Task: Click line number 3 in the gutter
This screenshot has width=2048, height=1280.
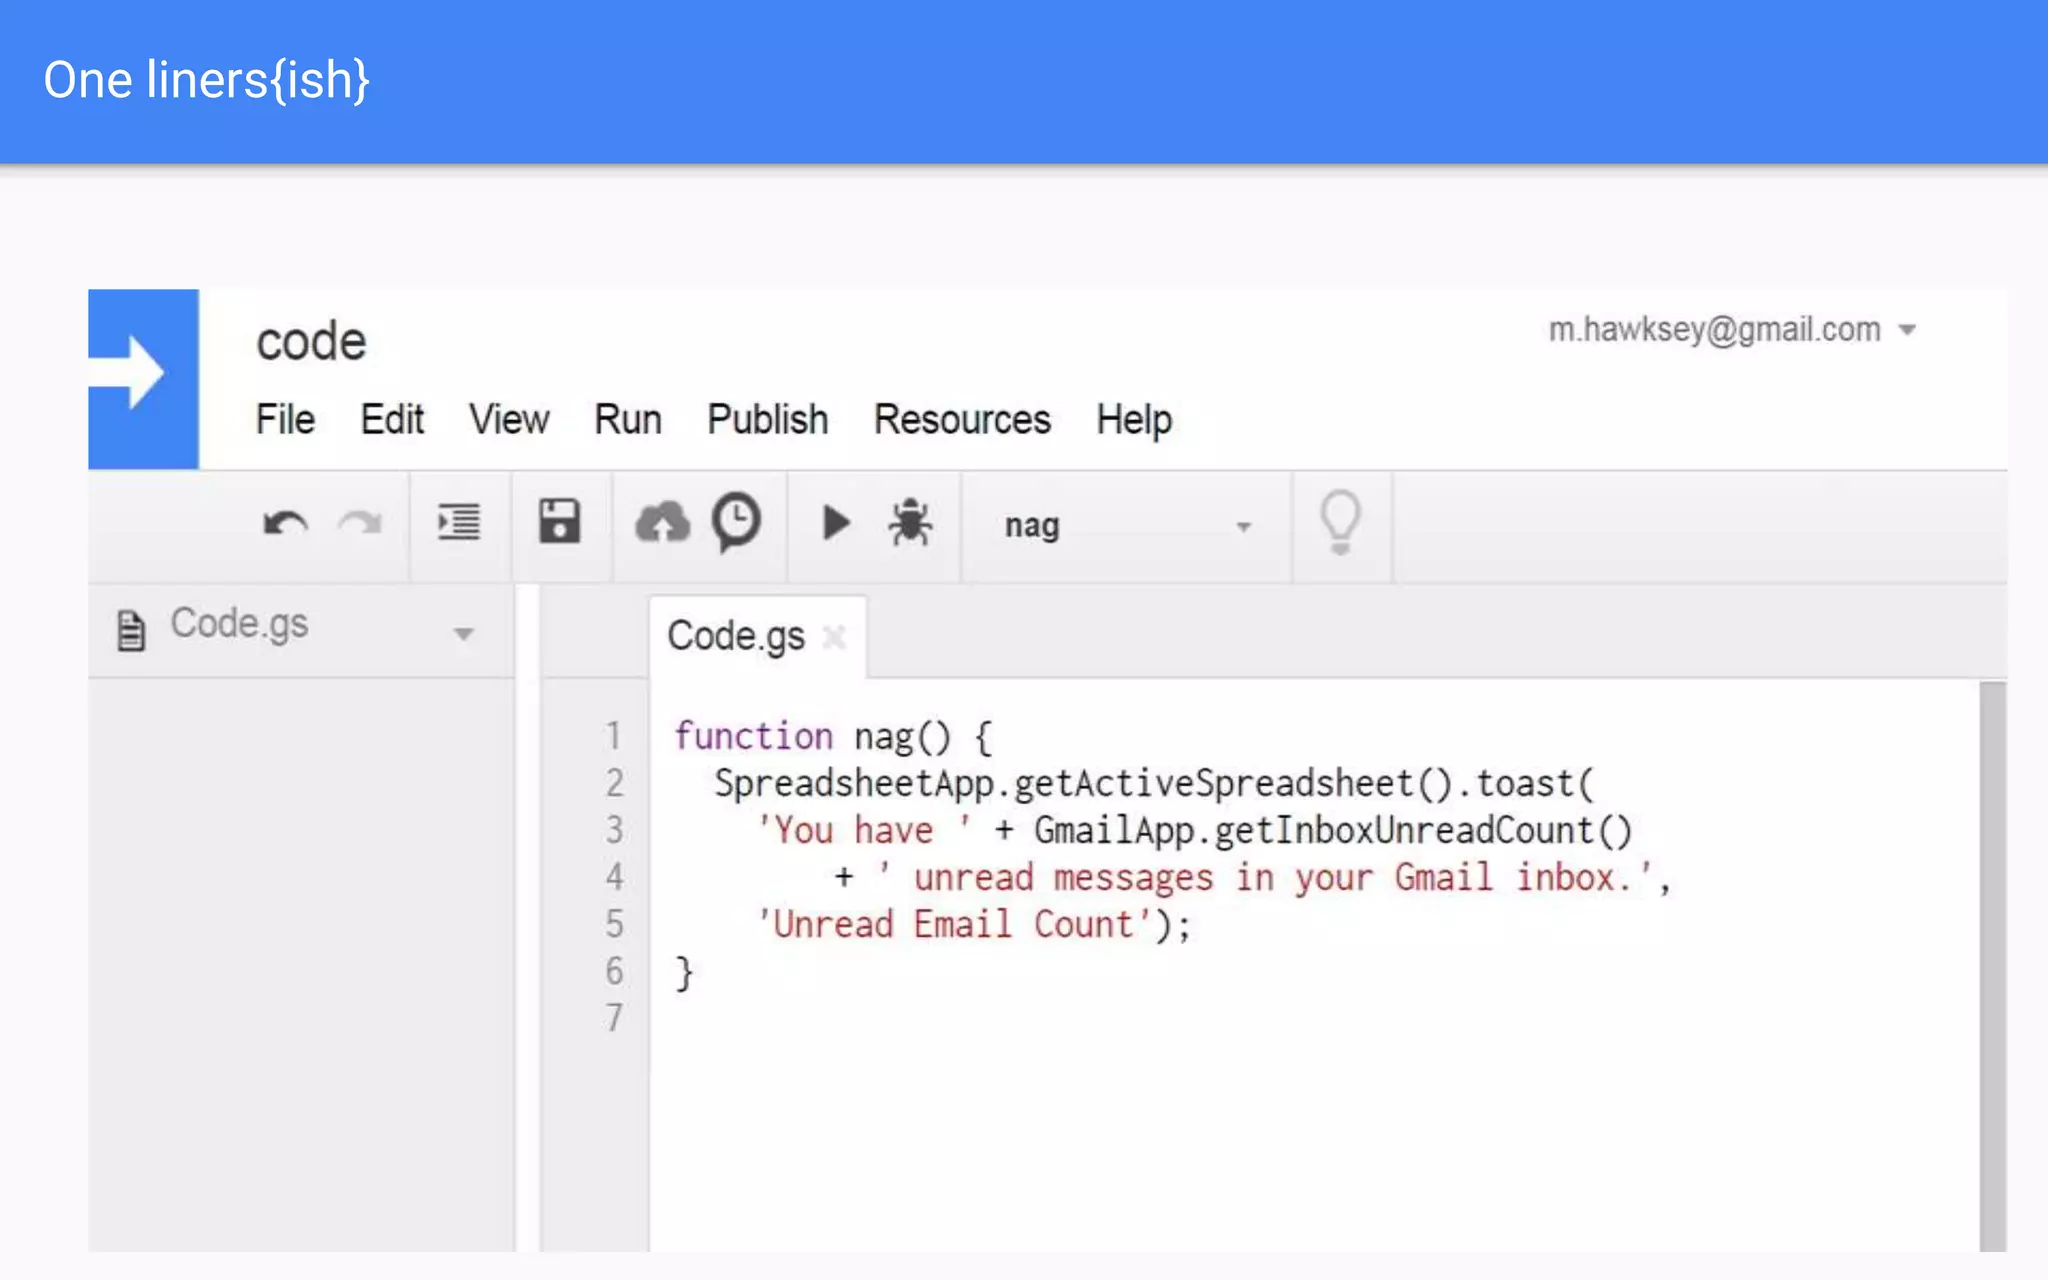Action: pos(614,830)
